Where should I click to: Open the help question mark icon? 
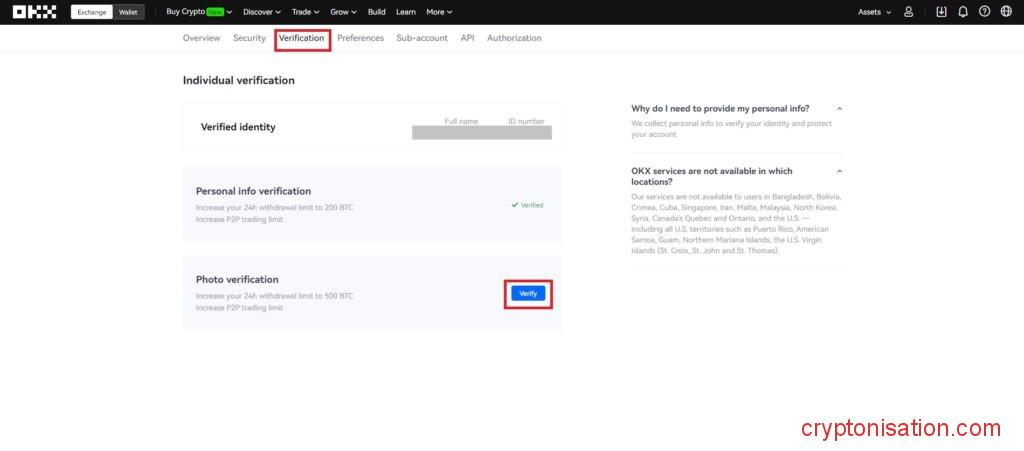[x=984, y=12]
